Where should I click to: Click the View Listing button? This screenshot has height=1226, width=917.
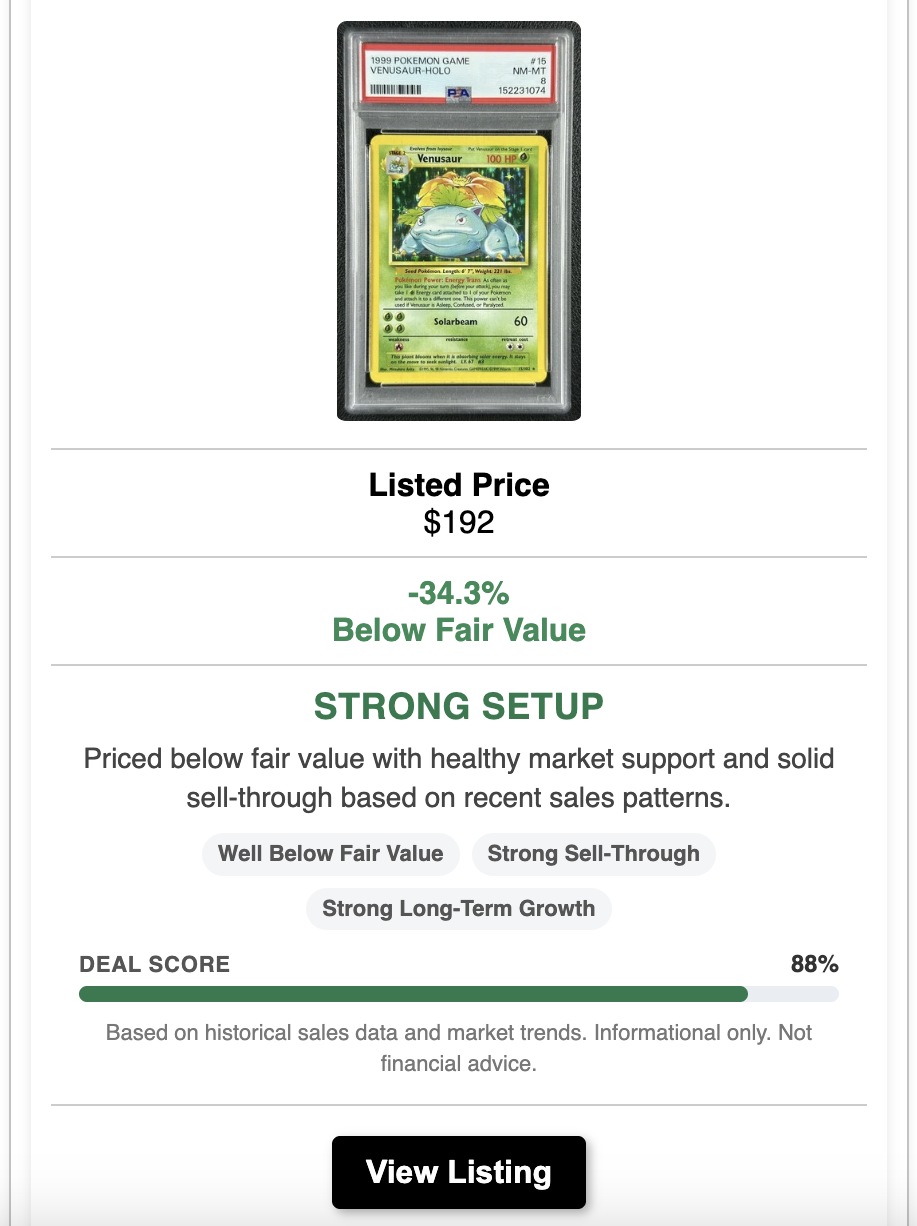click(459, 1172)
